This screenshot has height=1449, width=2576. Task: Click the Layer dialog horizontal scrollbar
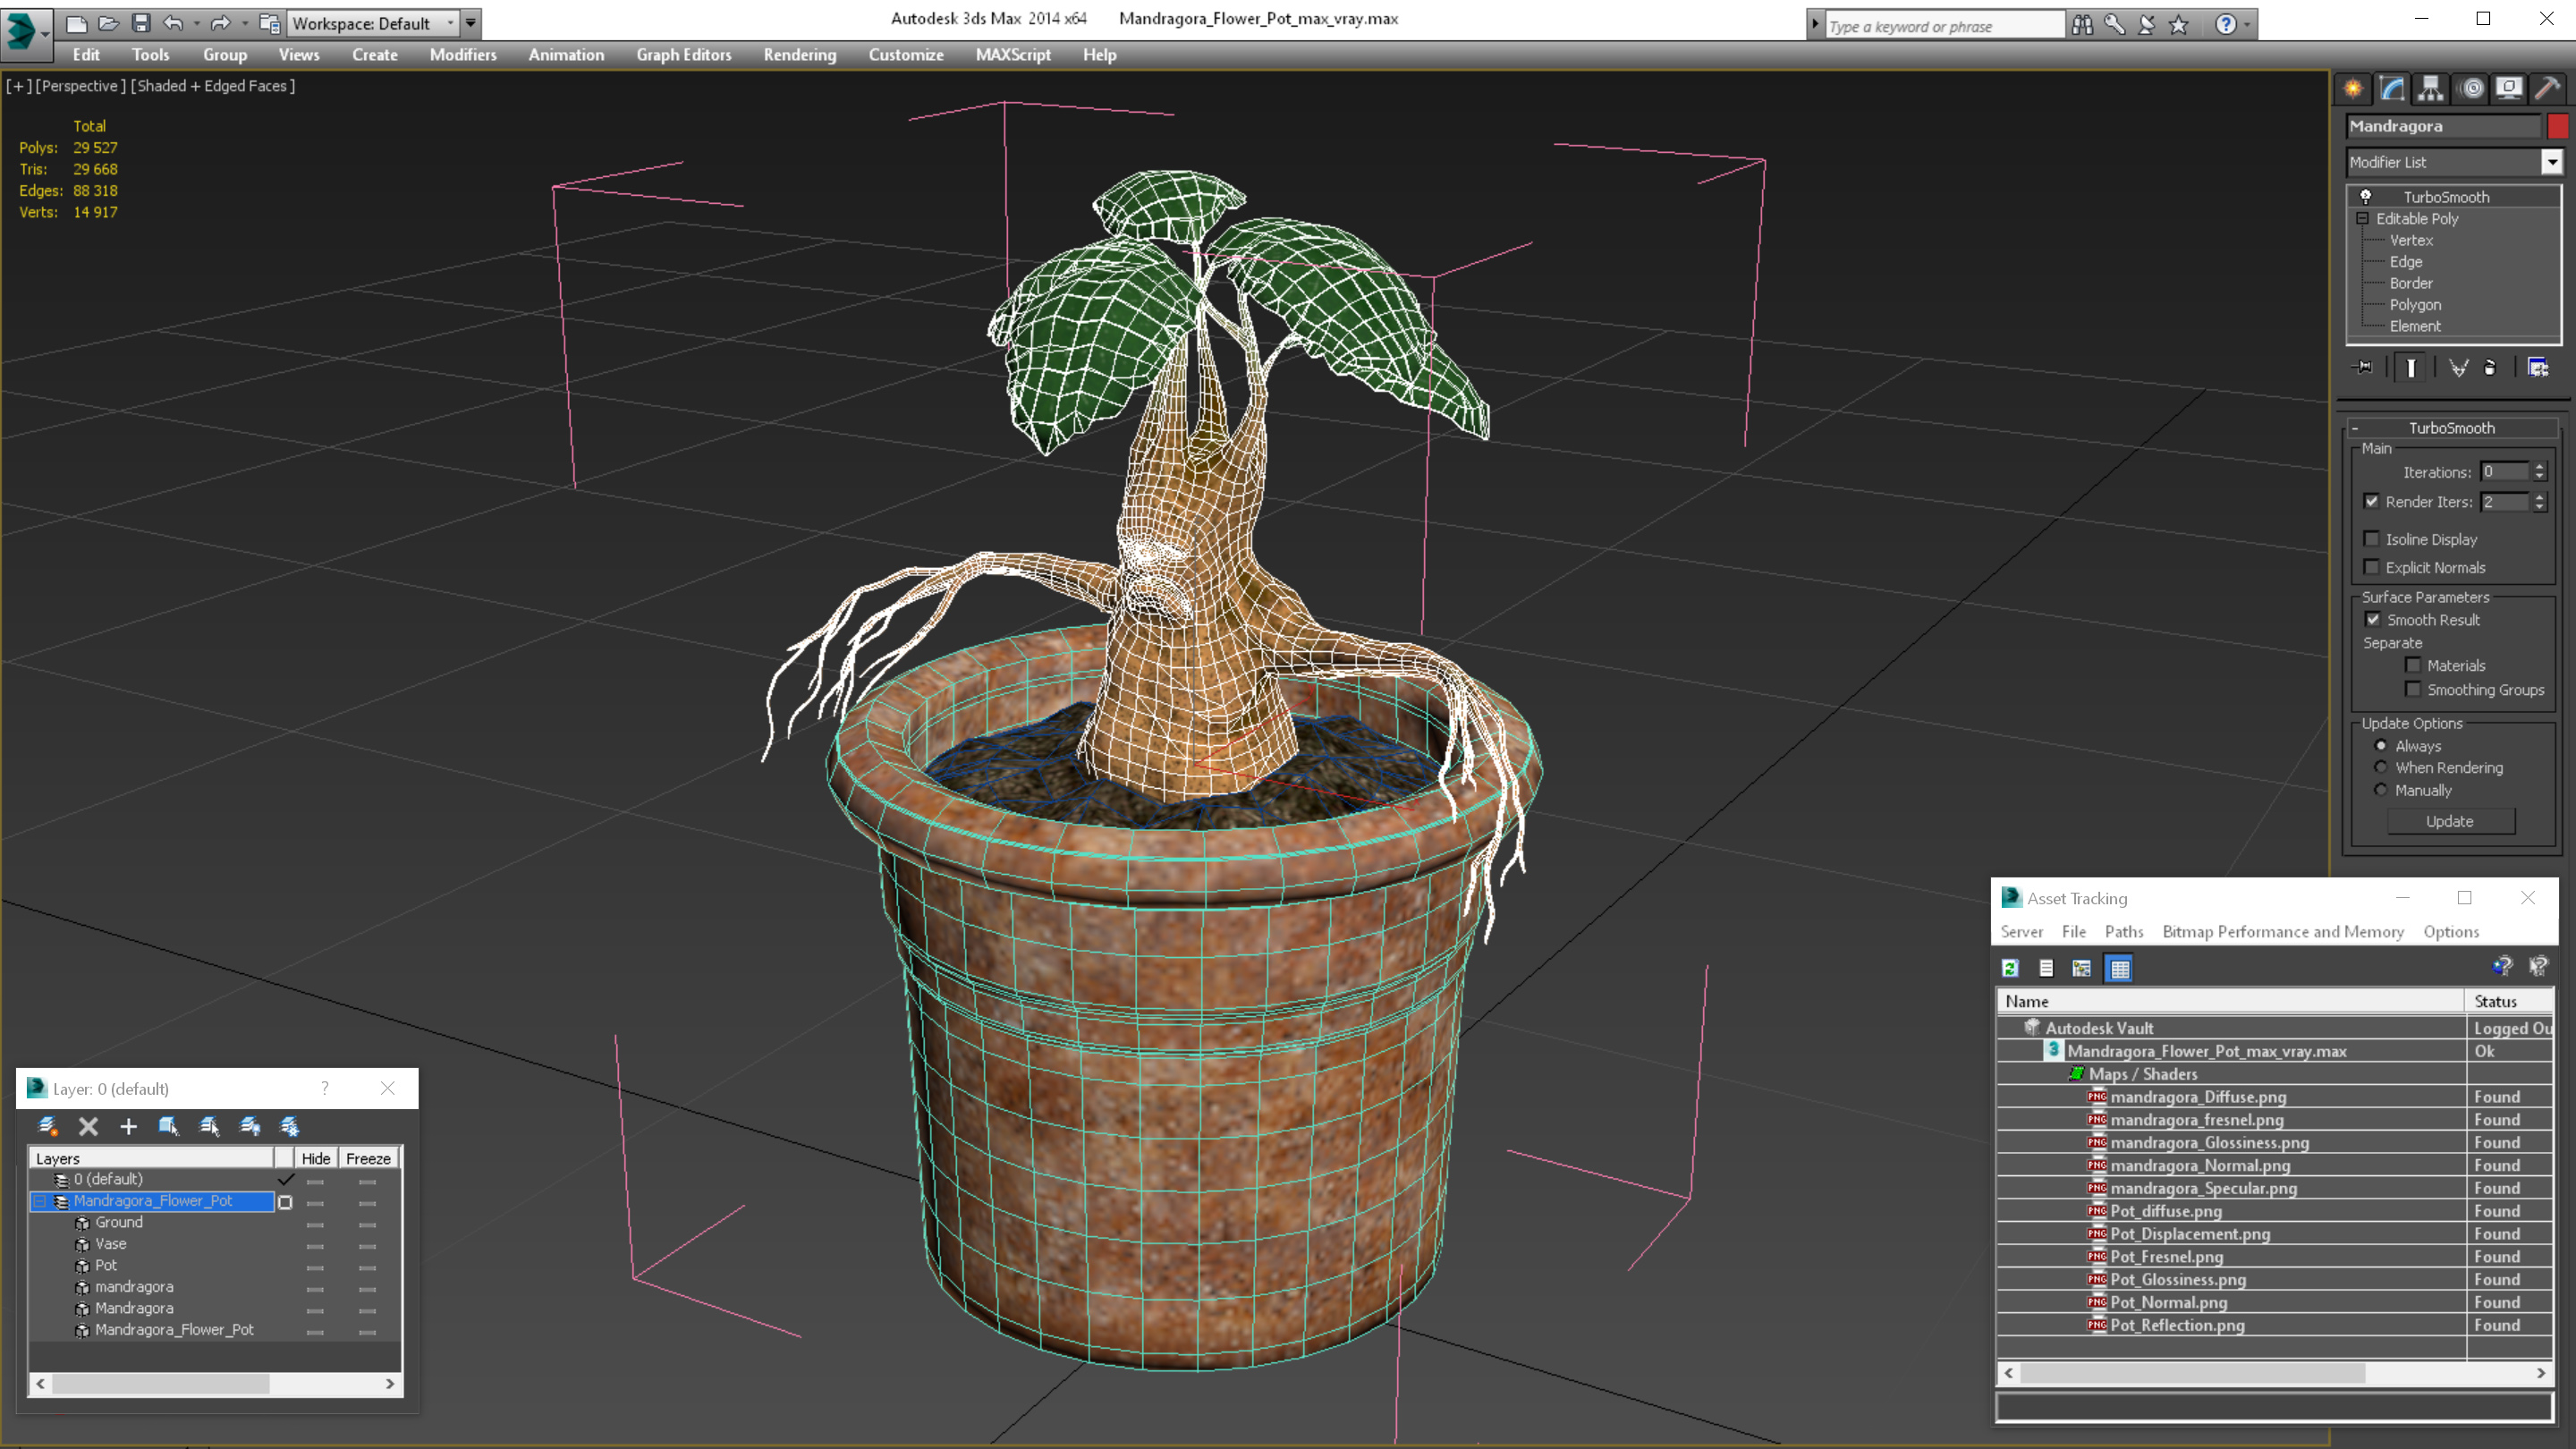click(x=215, y=1384)
